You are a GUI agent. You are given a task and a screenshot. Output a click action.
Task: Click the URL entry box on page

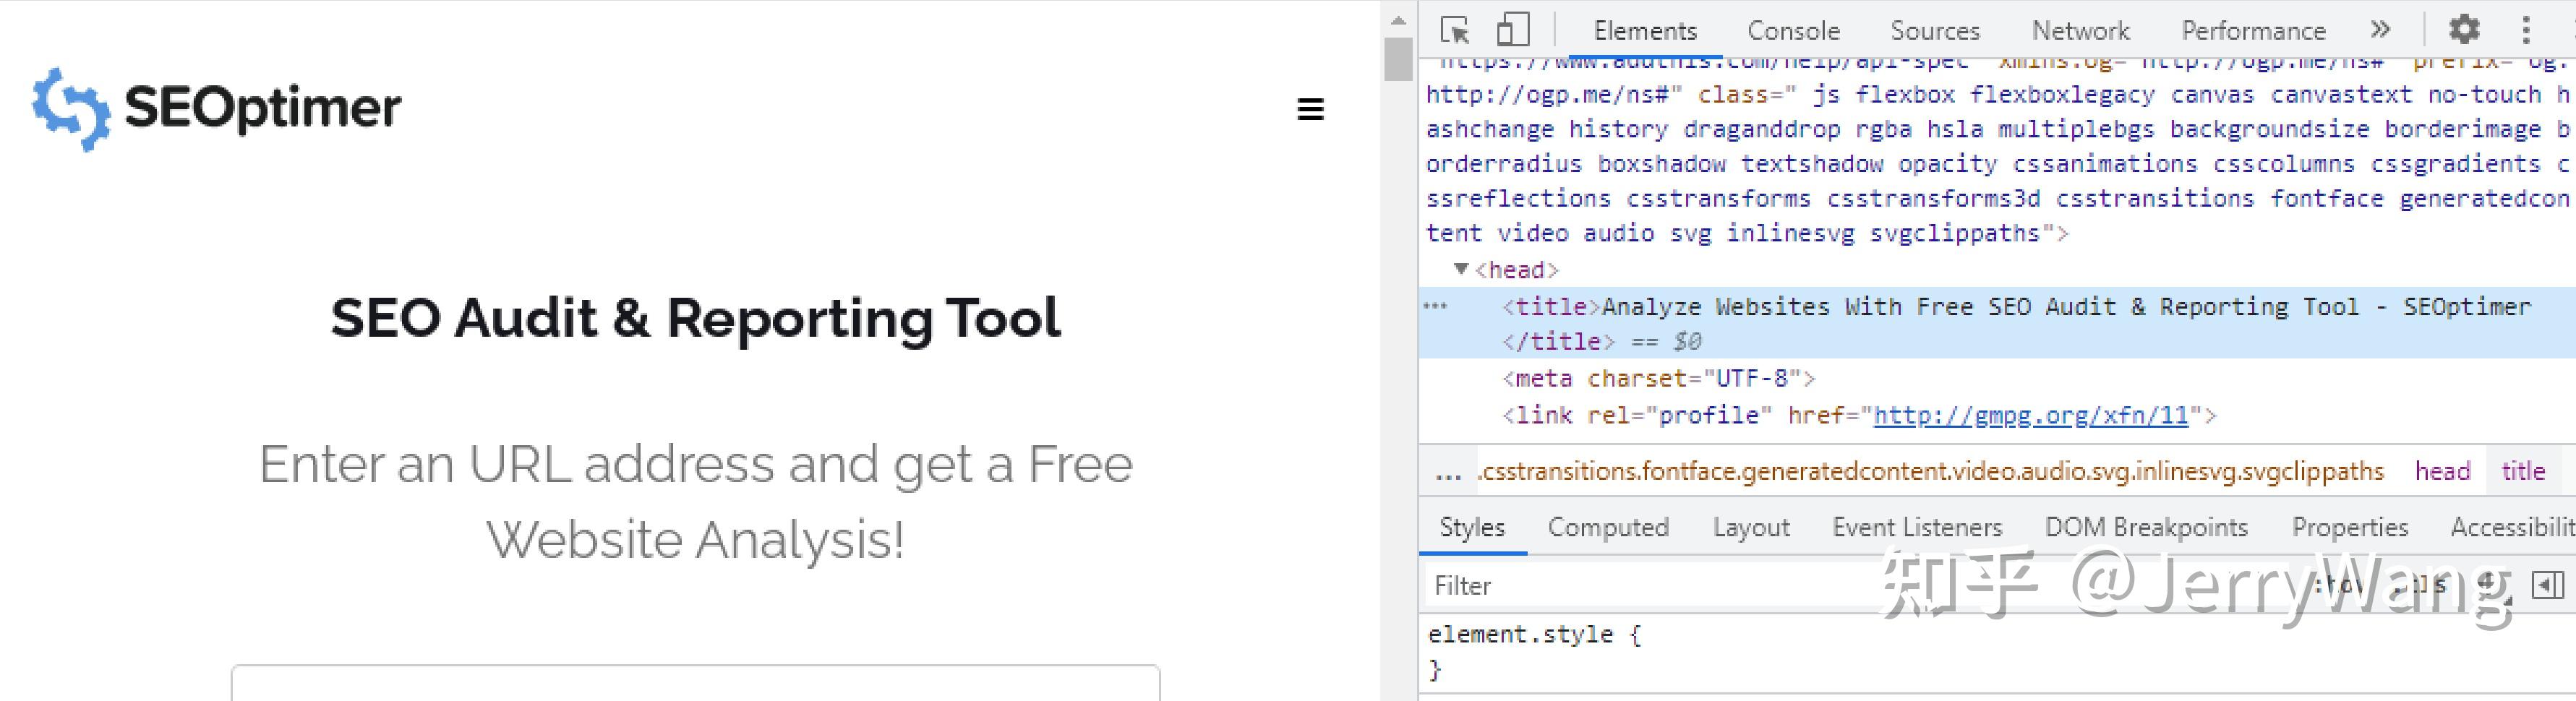click(x=695, y=682)
